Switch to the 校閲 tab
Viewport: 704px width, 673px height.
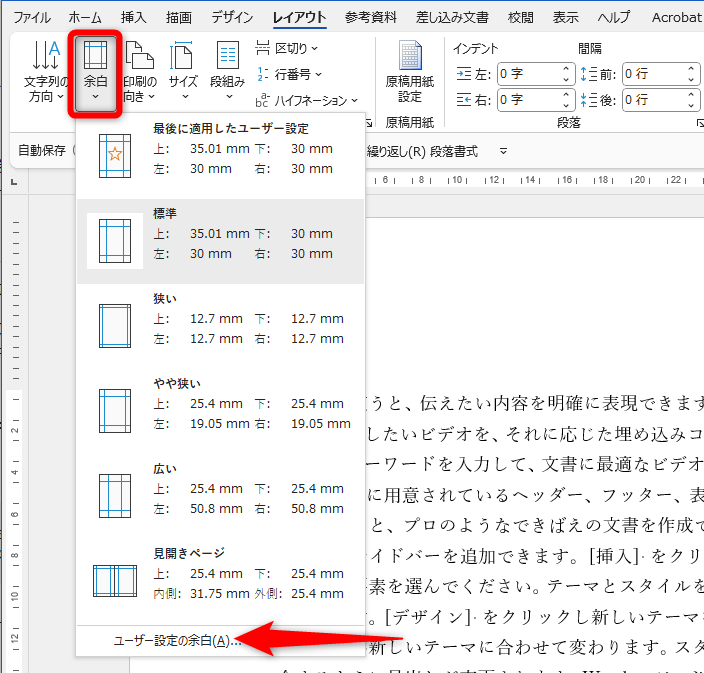pos(520,18)
